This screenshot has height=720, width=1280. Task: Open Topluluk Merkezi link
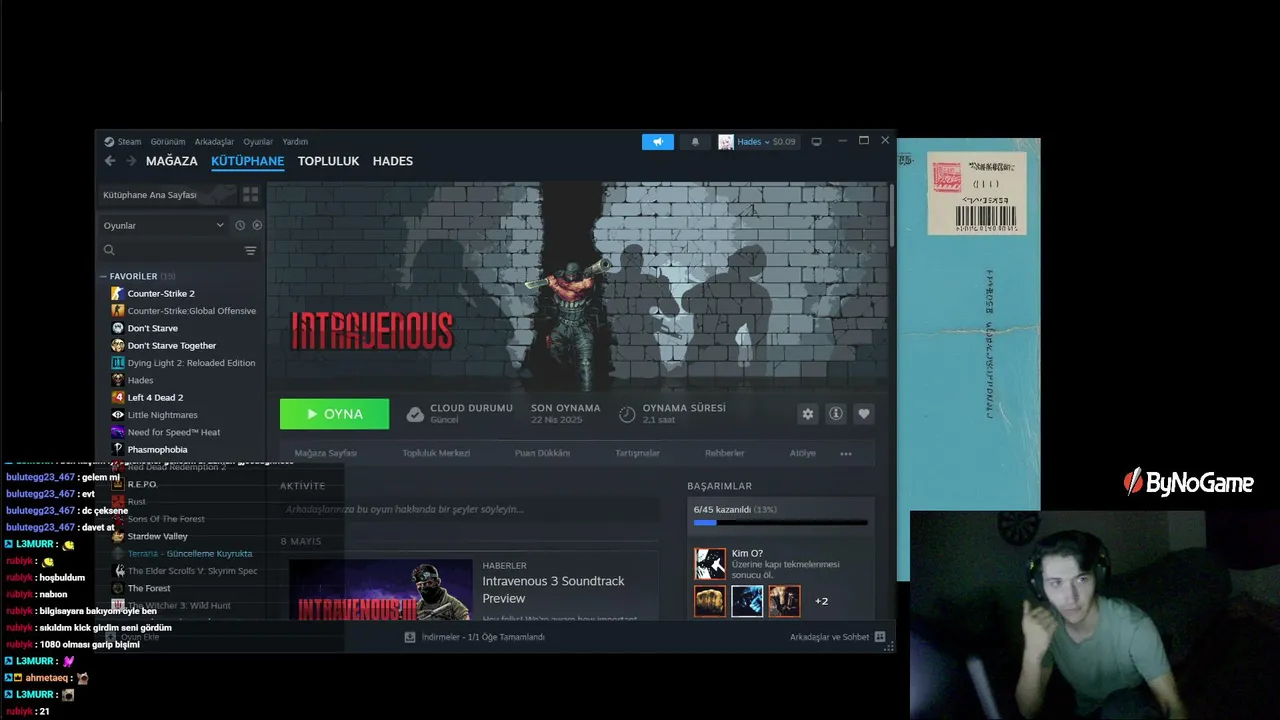click(436, 454)
